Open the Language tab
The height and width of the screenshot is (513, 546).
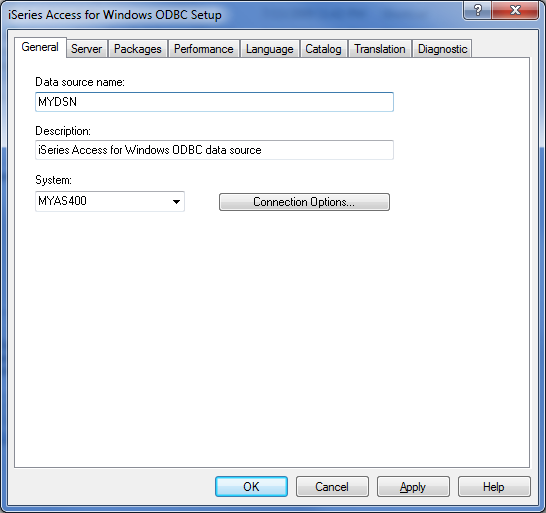coord(270,49)
